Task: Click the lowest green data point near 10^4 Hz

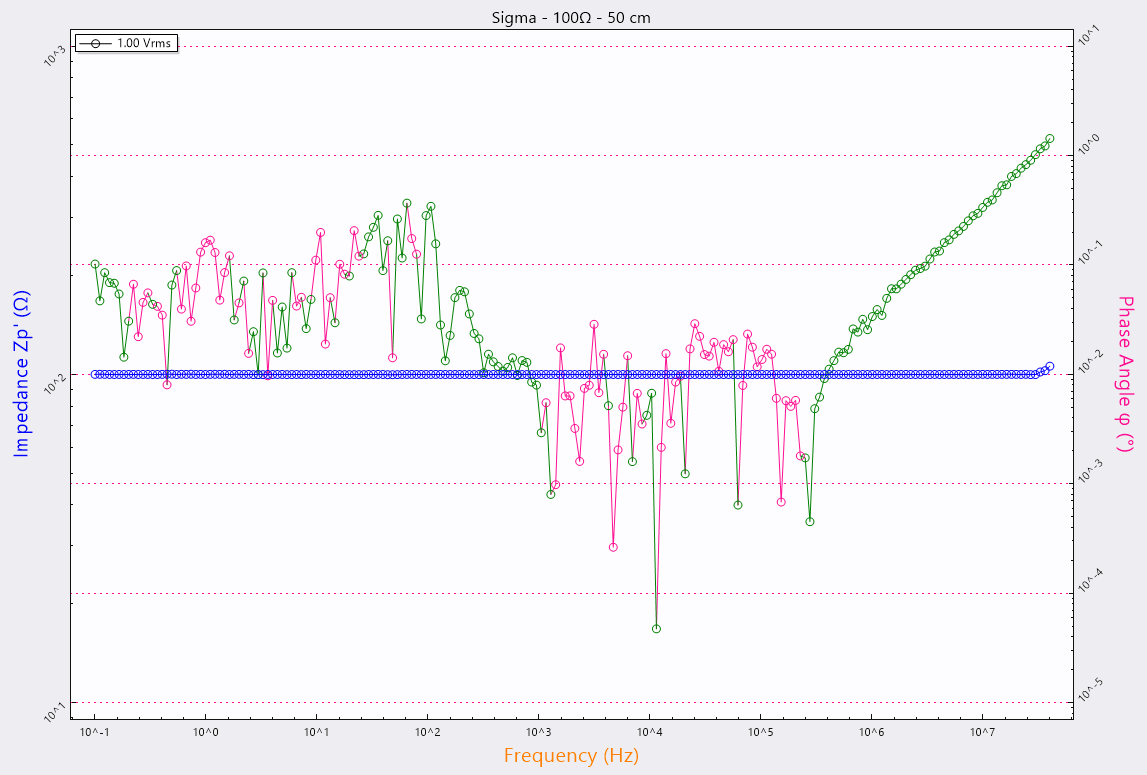Action: [656, 629]
